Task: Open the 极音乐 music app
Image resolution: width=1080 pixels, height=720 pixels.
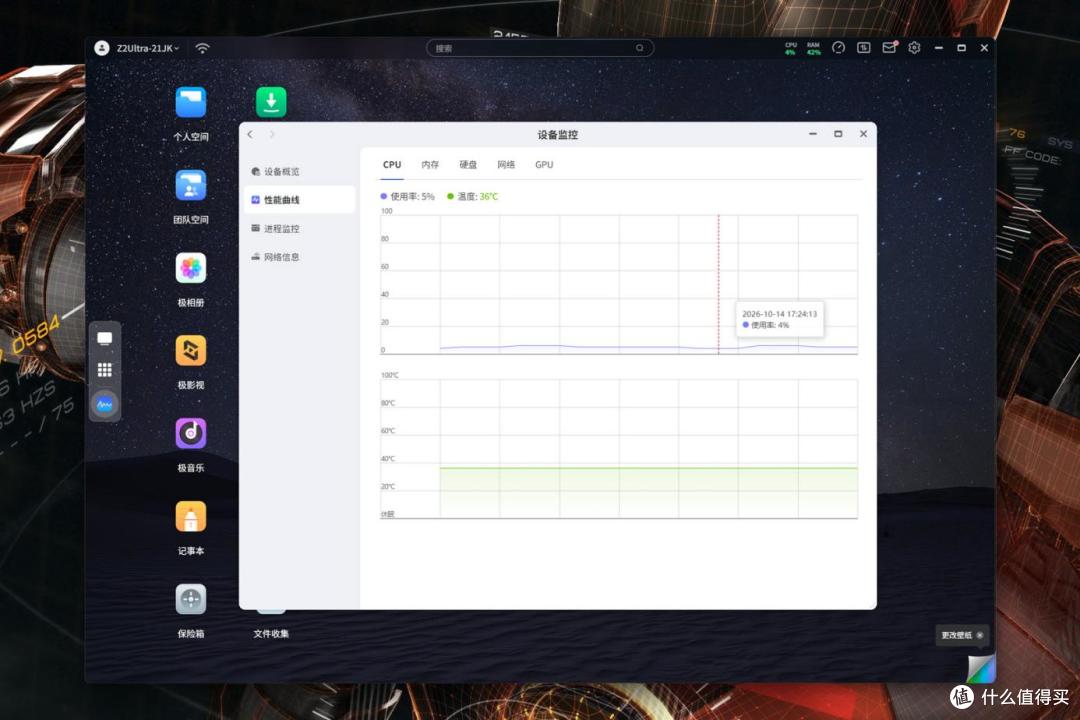Action: pyautogui.click(x=191, y=433)
